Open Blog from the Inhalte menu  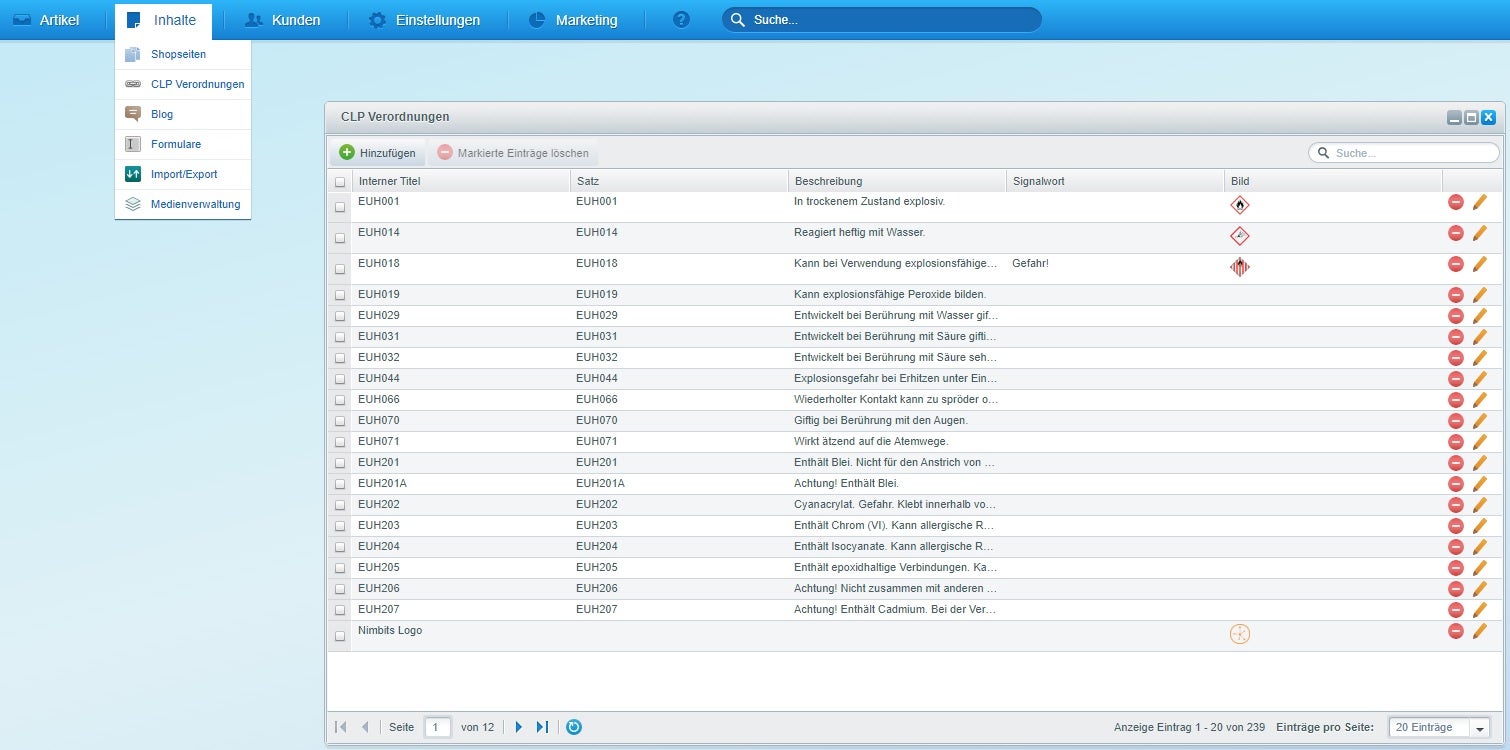(183, 115)
